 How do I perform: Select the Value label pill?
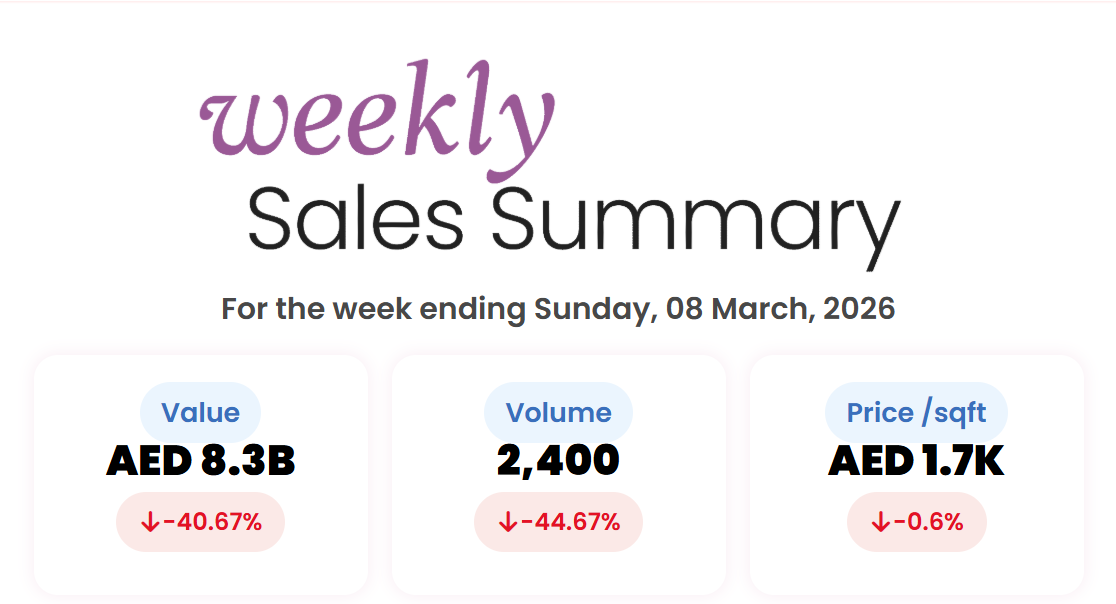200,412
